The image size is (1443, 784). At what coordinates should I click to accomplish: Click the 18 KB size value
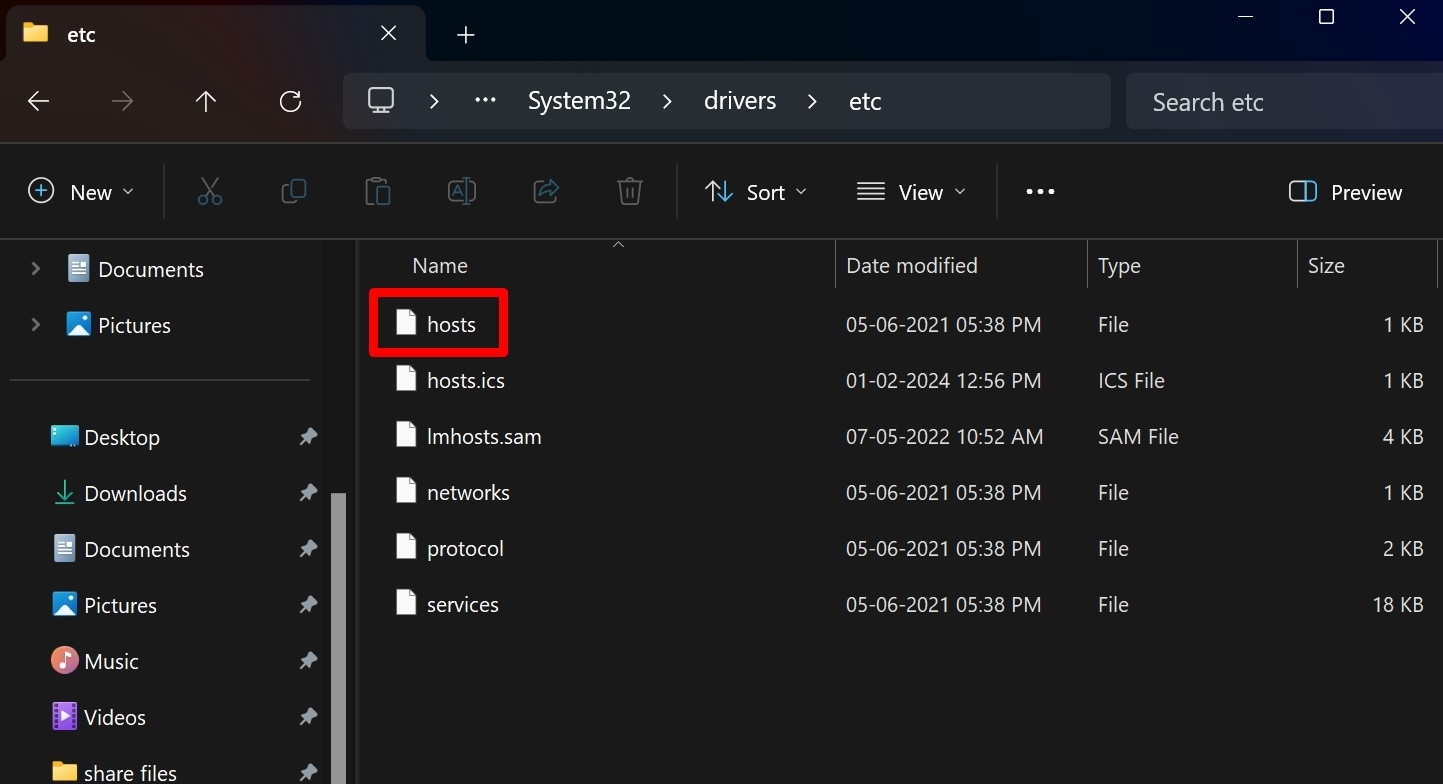coord(1398,604)
